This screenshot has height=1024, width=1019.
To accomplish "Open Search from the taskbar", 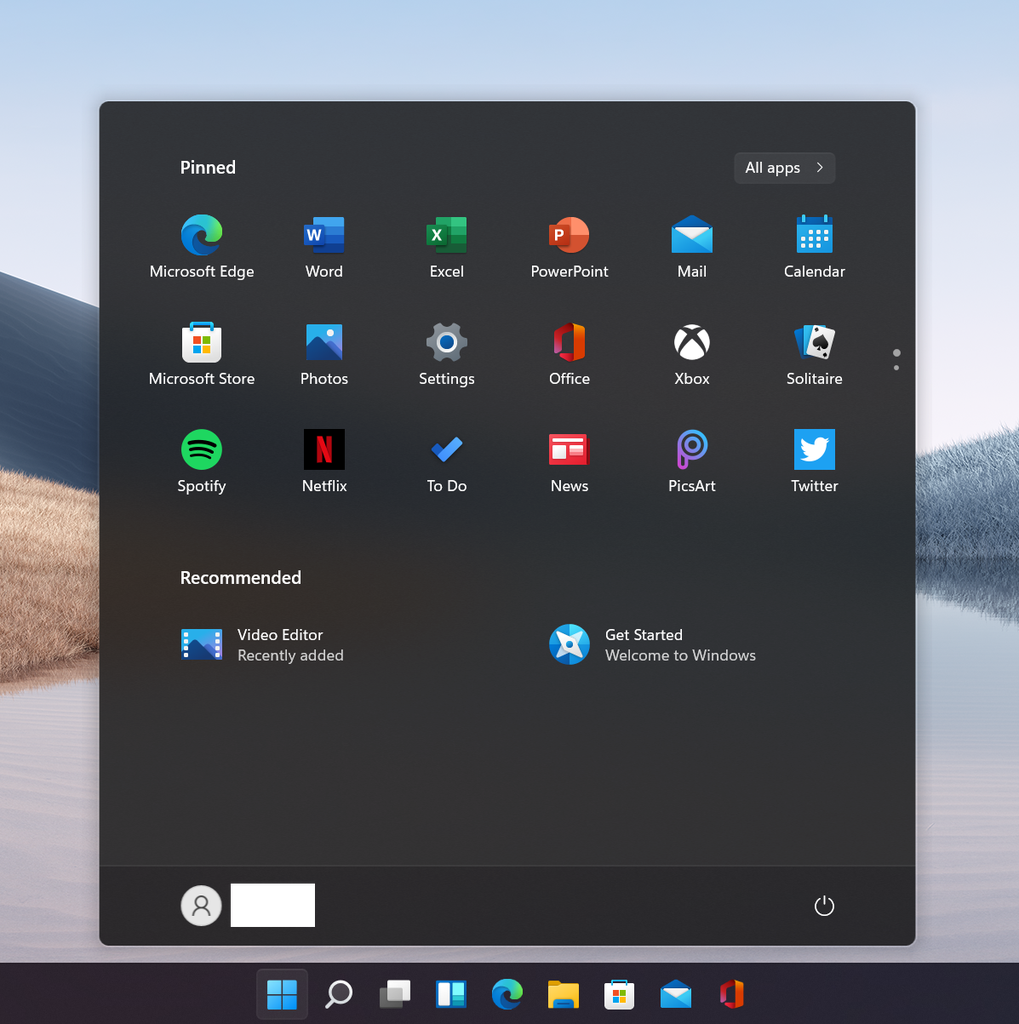I will click(338, 994).
